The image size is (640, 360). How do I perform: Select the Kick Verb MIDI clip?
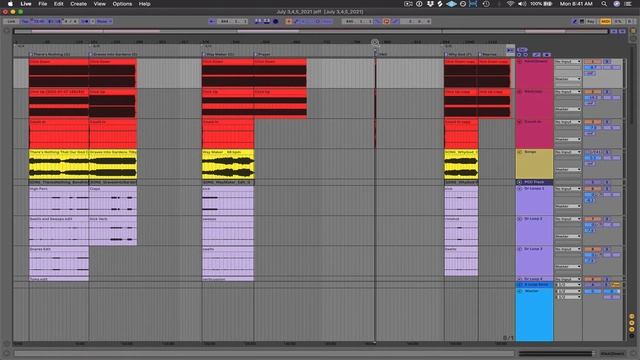click(113, 231)
